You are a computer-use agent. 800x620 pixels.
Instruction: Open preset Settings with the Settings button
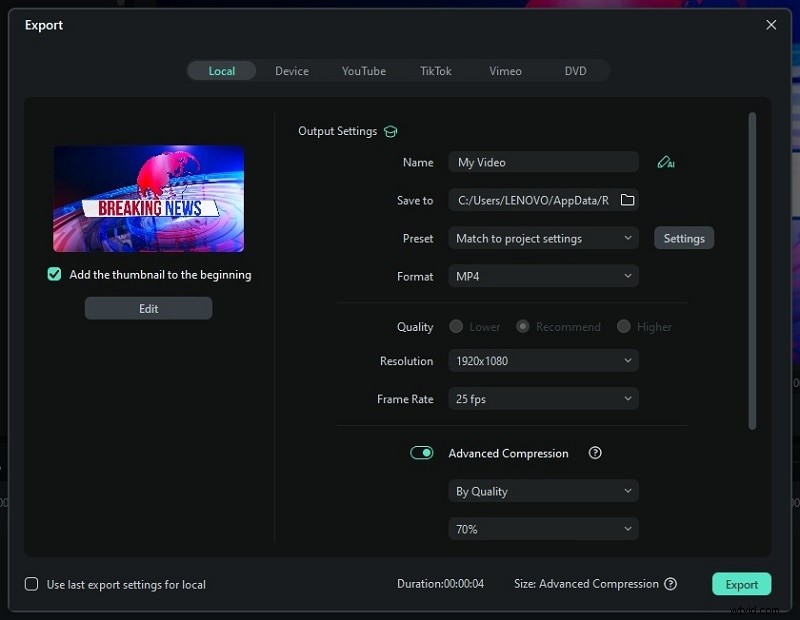click(x=684, y=238)
